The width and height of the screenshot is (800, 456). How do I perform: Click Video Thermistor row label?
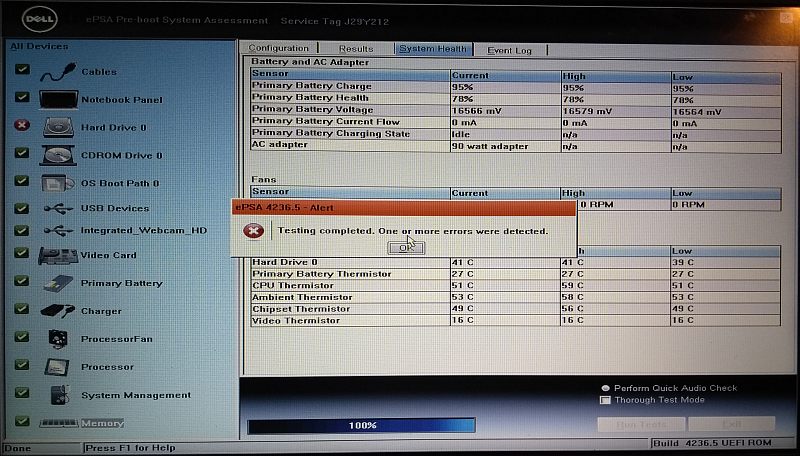pos(296,320)
